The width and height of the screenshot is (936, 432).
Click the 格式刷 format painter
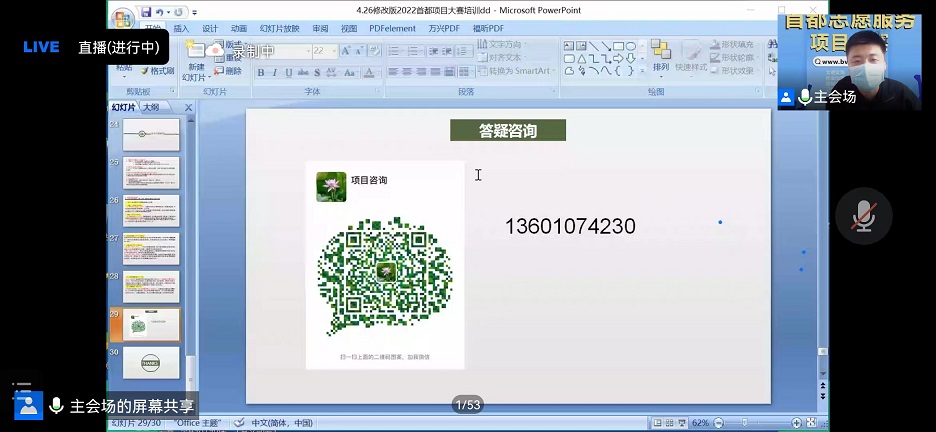point(158,70)
